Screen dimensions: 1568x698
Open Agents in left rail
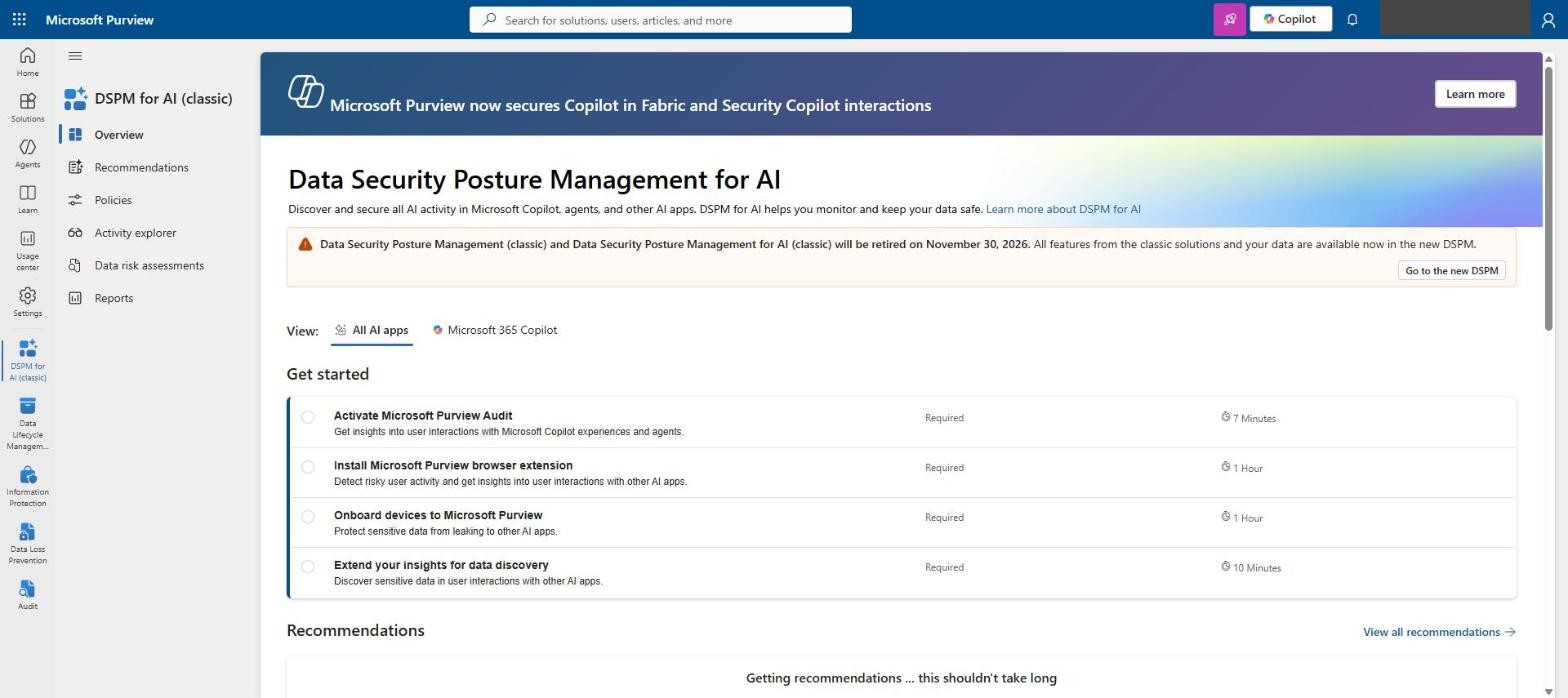click(27, 153)
